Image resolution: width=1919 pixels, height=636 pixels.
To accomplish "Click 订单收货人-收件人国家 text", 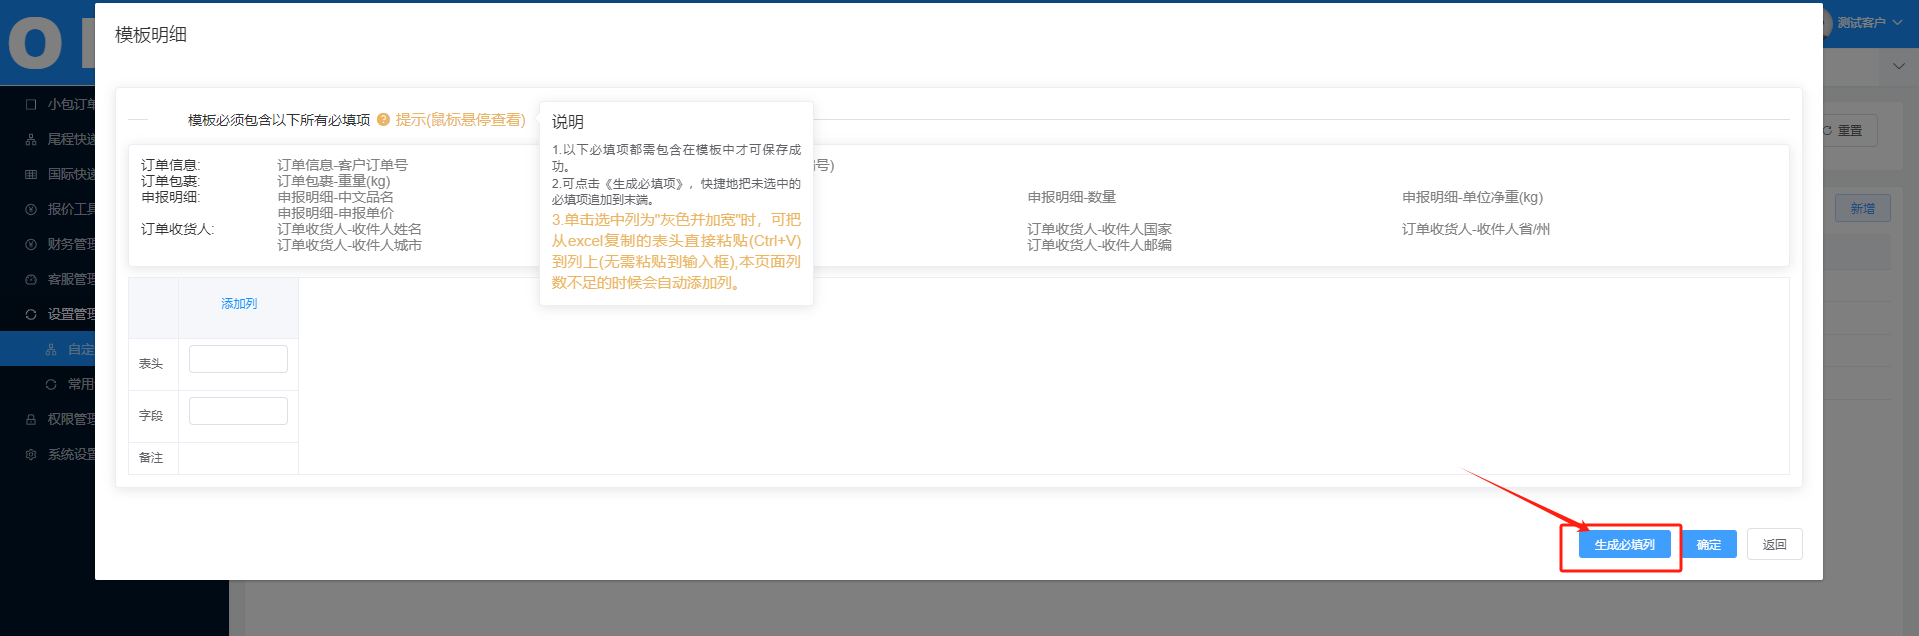I will [1099, 229].
